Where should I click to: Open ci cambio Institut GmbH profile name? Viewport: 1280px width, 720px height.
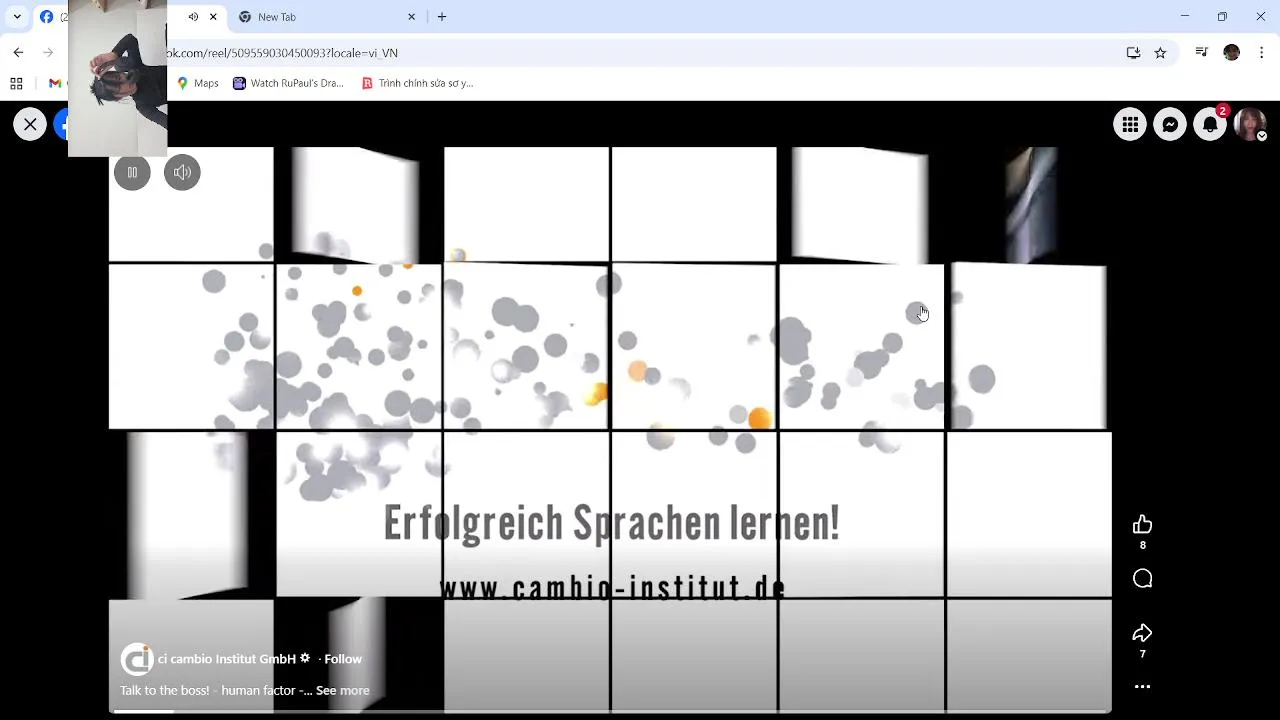(227, 659)
